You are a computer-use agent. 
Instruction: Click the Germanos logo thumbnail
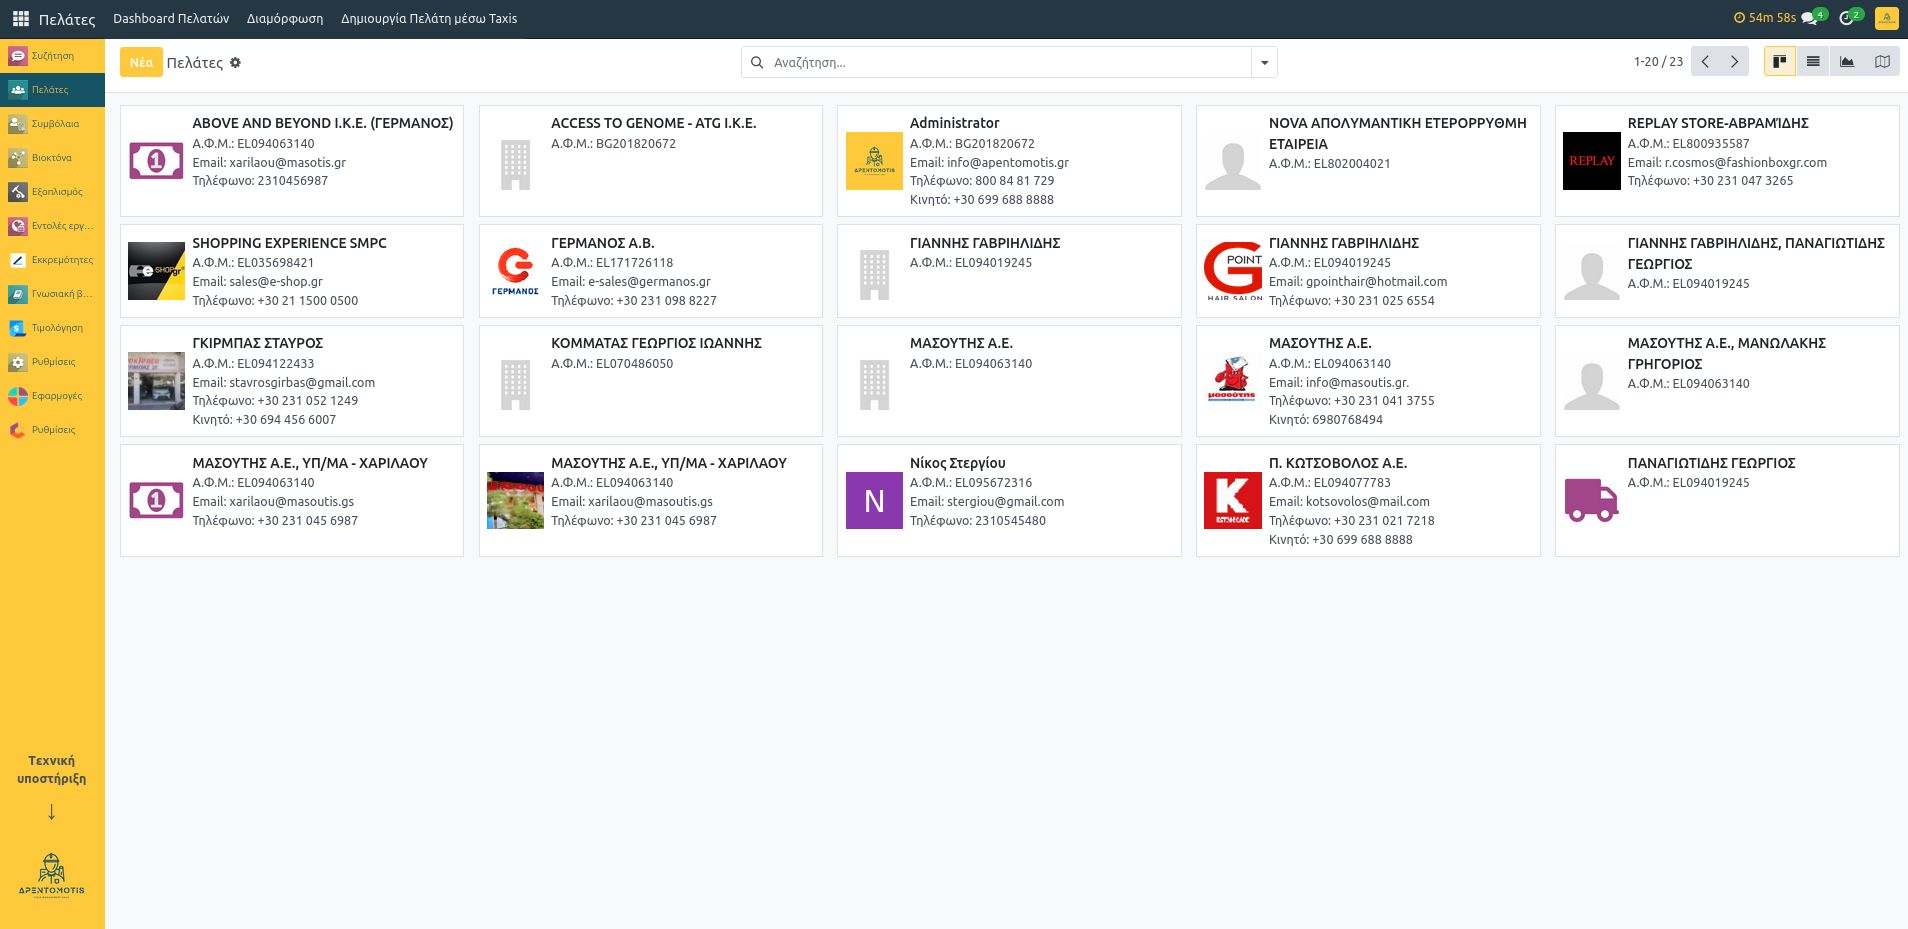tap(515, 272)
